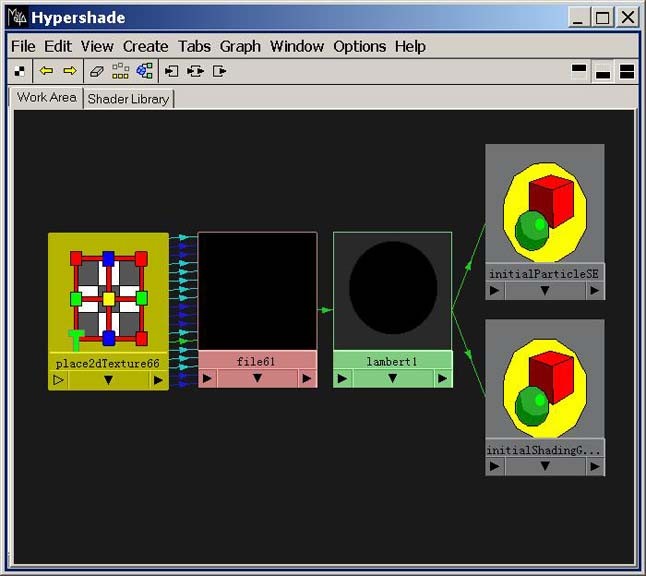Click the place2dTexture66 name label

108,363
